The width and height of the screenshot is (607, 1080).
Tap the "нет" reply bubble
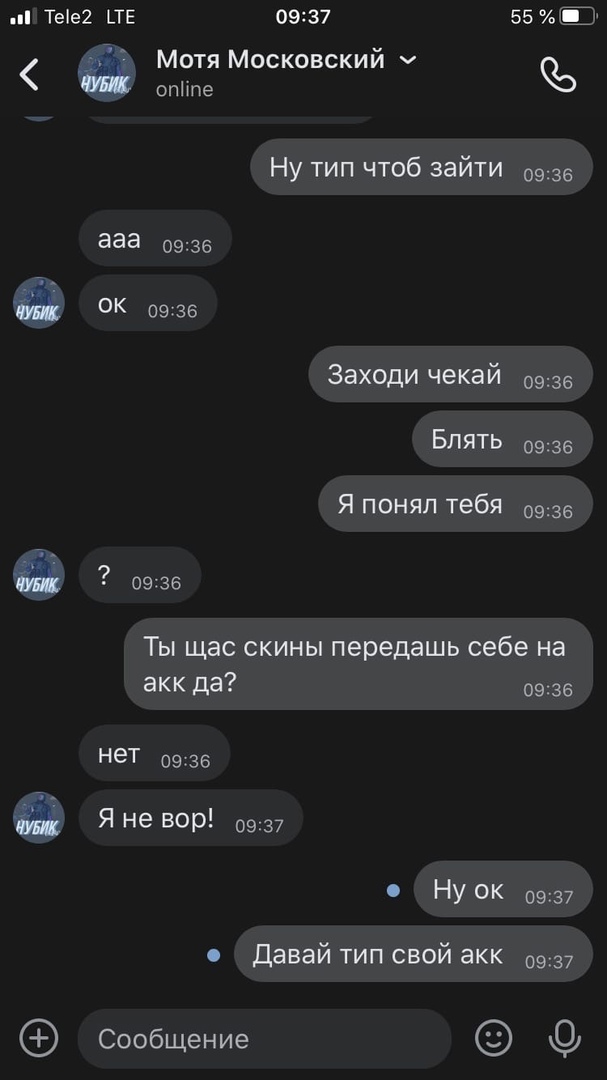154,753
